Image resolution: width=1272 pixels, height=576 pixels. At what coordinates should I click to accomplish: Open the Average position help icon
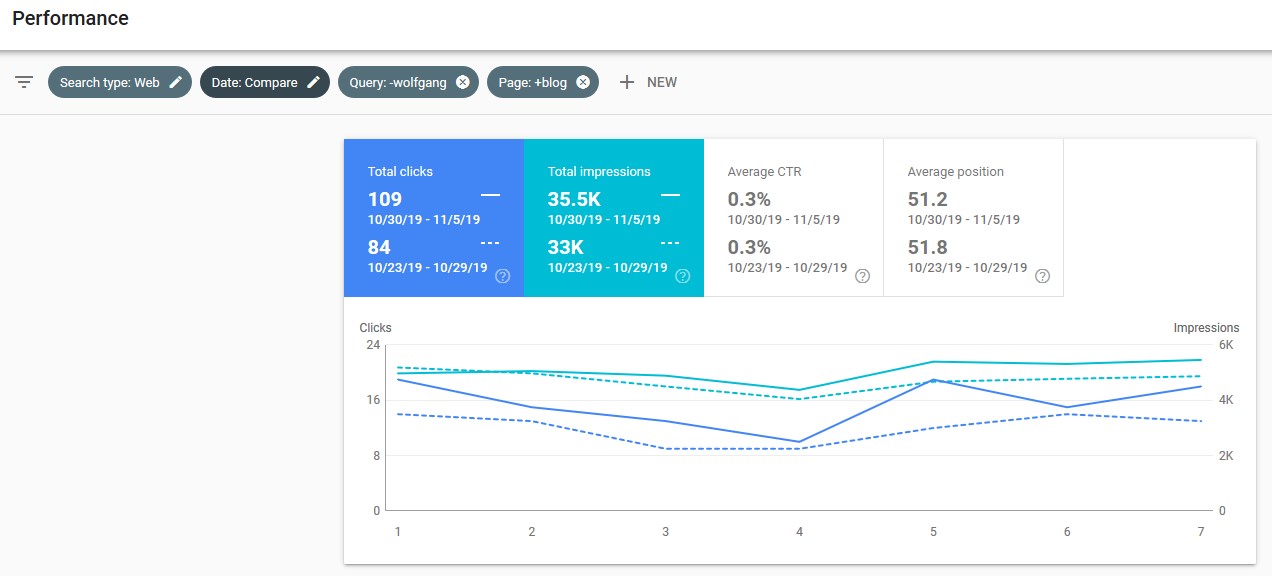pos(1041,275)
